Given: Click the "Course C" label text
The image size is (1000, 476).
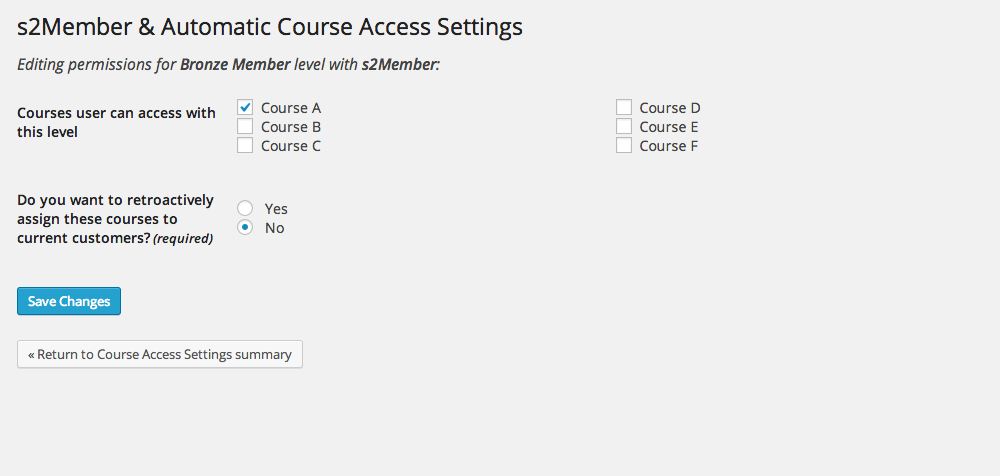Looking at the screenshot, I should [291, 146].
